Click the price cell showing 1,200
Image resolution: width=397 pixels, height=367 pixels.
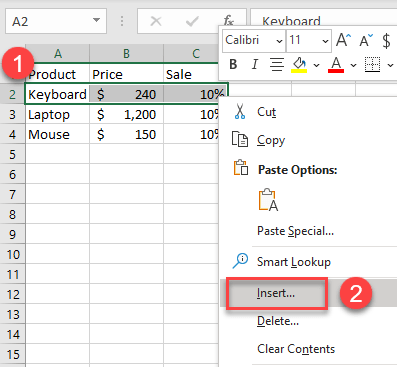pyautogui.click(x=126, y=114)
